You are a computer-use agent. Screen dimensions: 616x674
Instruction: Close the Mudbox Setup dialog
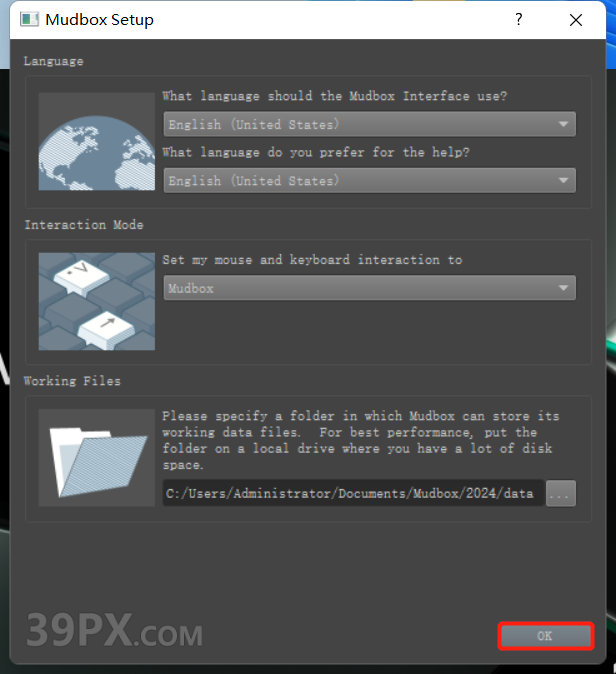(576, 20)
